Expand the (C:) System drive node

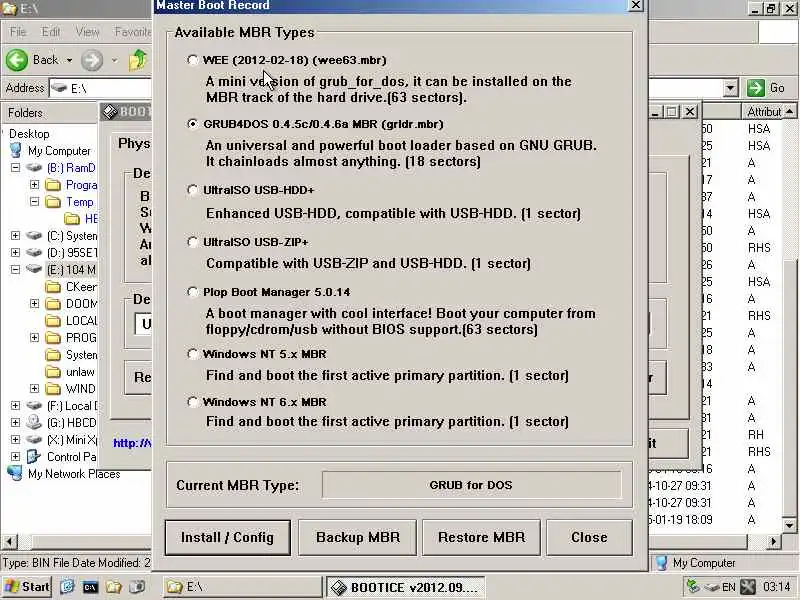click(15, 235)
